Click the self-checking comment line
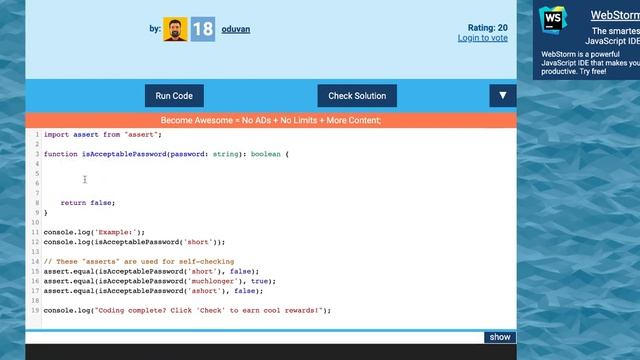 (x=139, y=262)
